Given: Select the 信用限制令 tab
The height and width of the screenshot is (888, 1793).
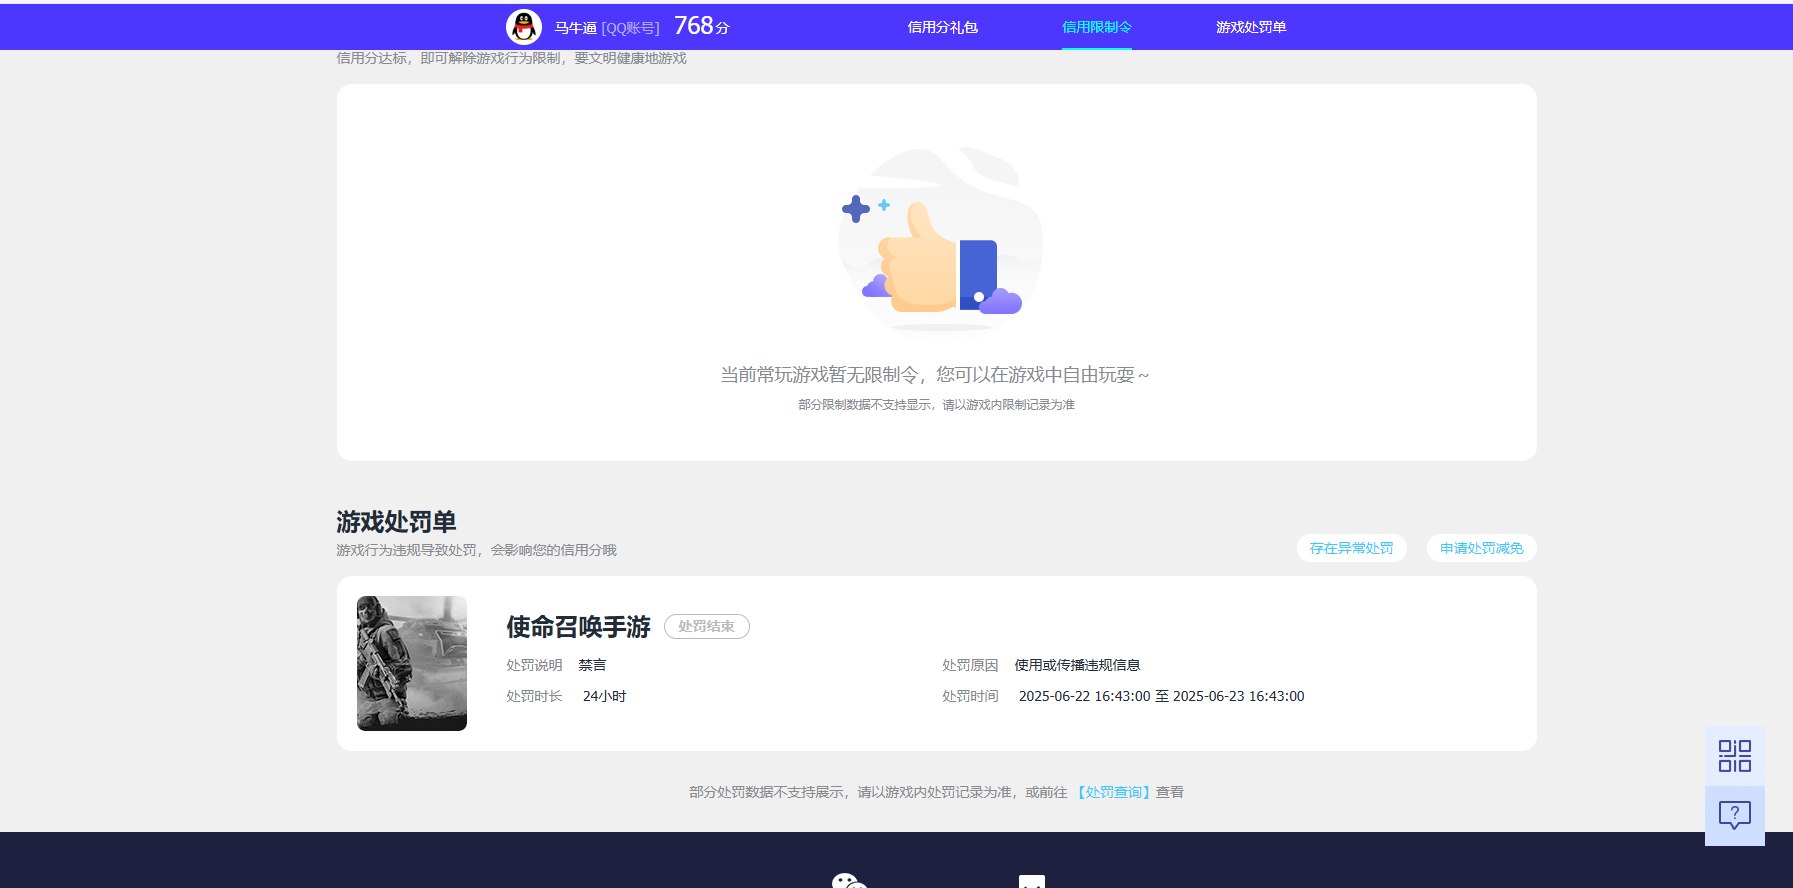Looking at the screenshot, I should coord(1096,27).
